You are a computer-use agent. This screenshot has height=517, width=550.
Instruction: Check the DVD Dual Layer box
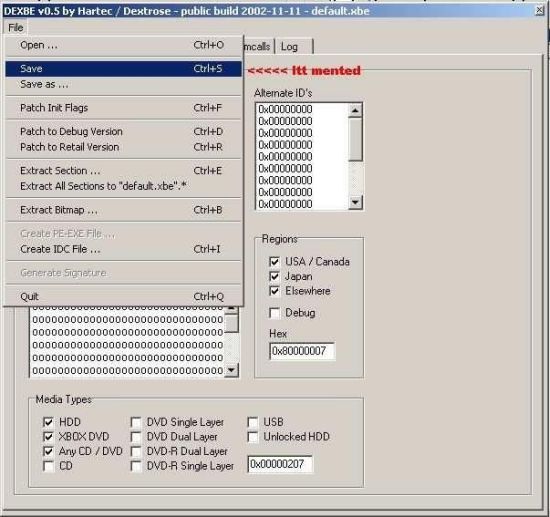tap(136, 437)
